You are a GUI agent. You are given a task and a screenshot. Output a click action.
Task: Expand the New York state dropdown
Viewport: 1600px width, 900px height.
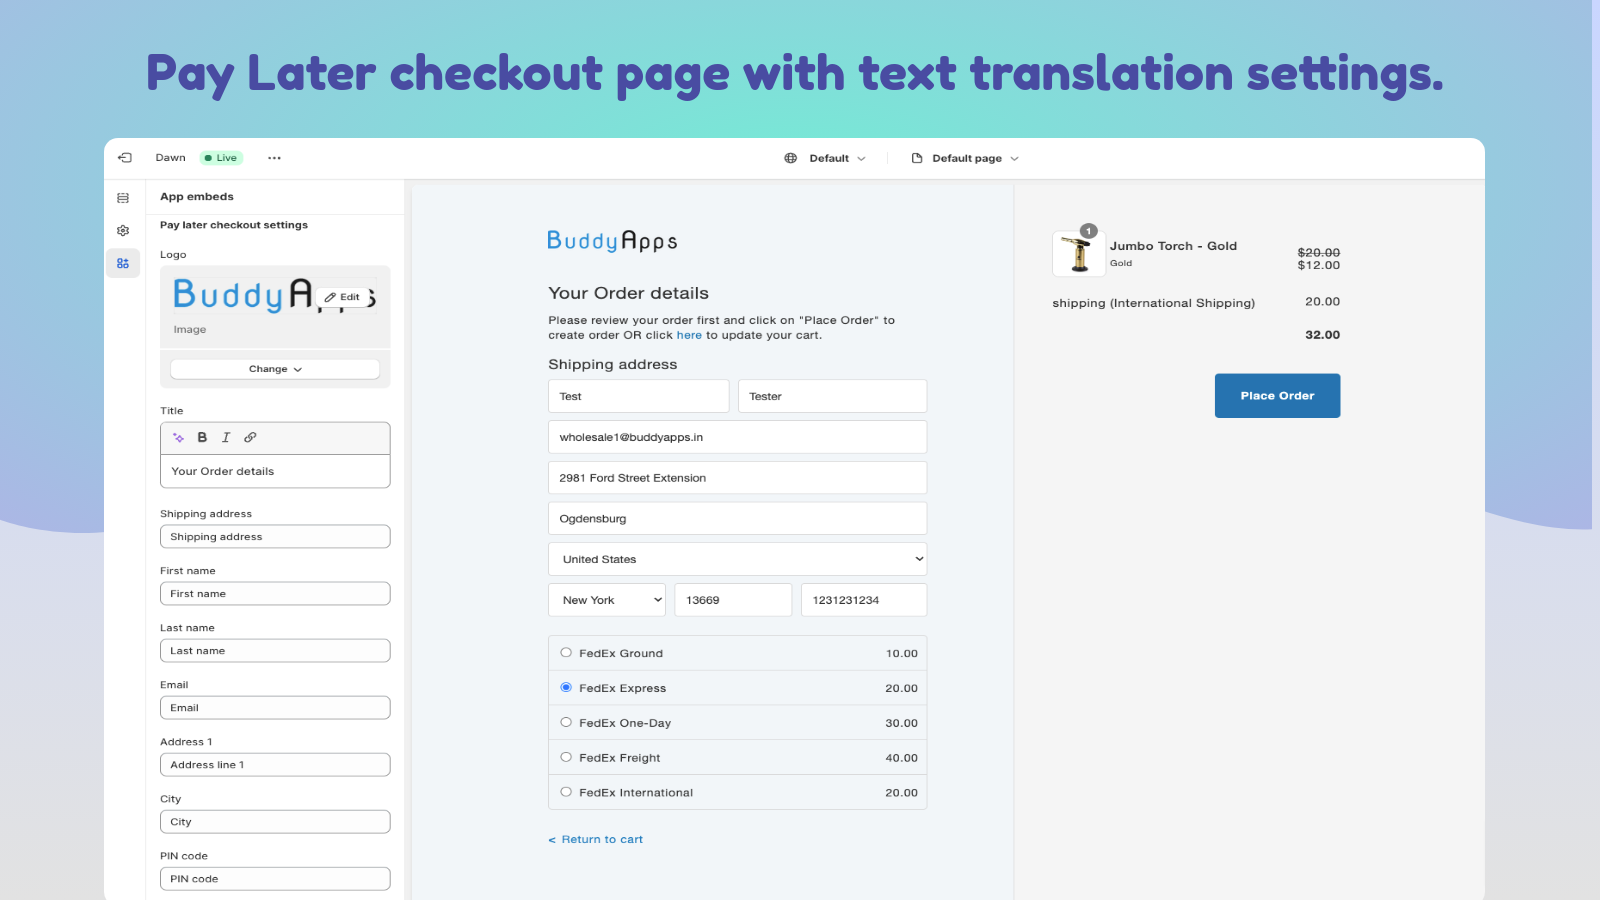(606, 599)
